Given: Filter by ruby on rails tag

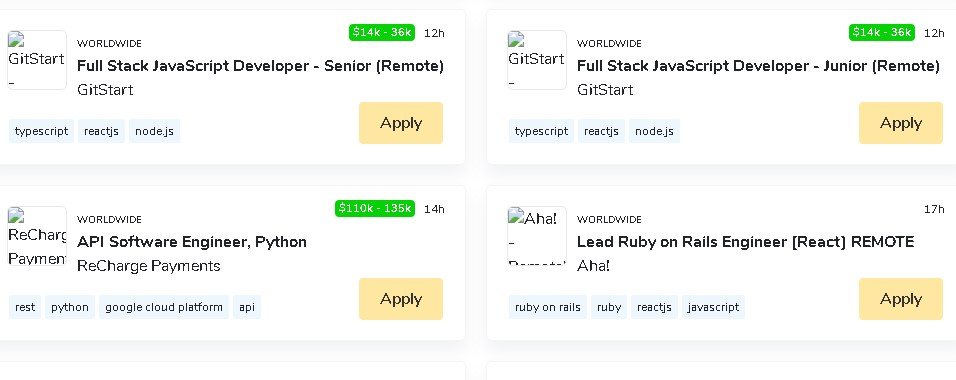Looking at the screenshot, I should click(548, 307).
